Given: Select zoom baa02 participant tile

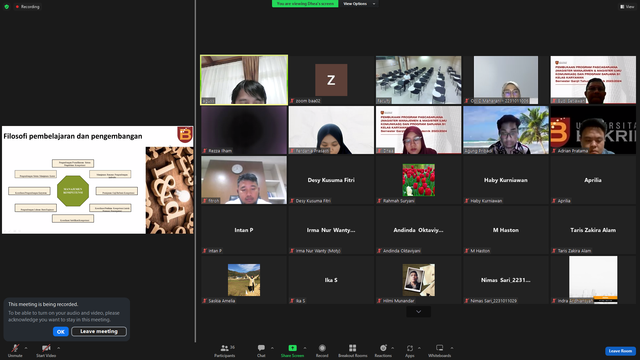Looking at the screenshot, I should [331, 80].
